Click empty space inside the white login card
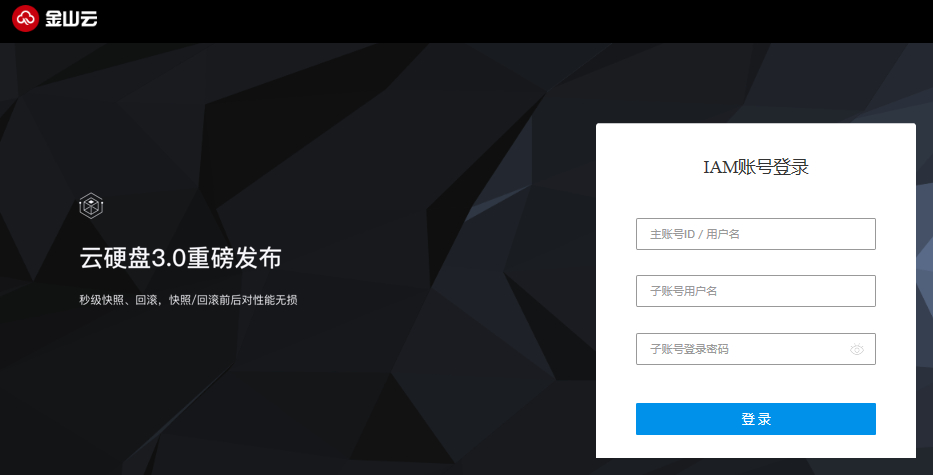This screenshot has height=475, width=933. [x=756, y=384]
